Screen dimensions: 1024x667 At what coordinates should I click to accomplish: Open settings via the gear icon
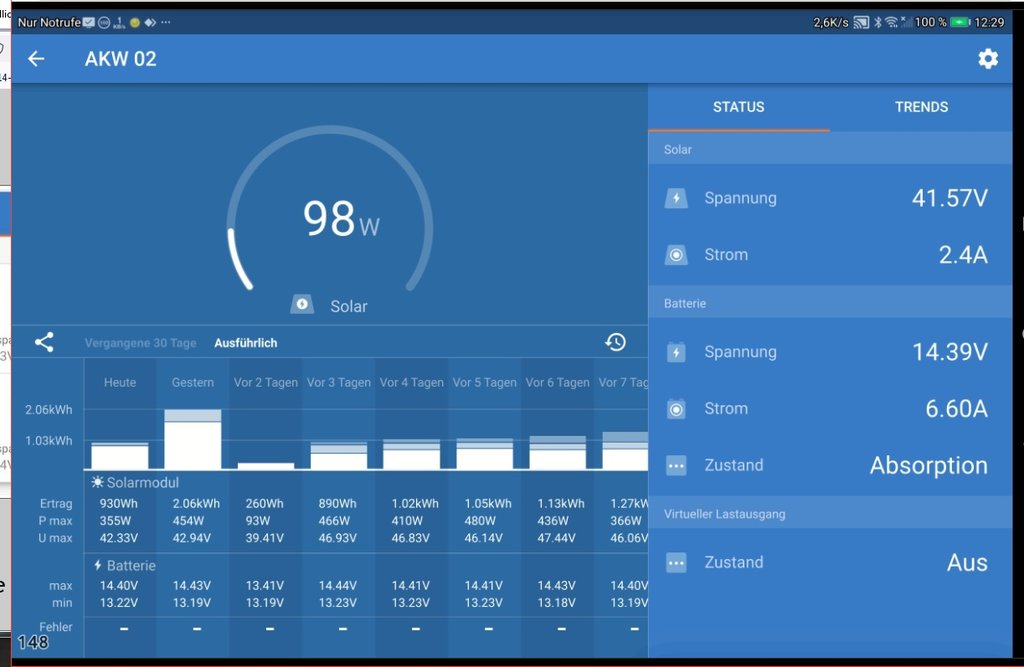point(988,59)
